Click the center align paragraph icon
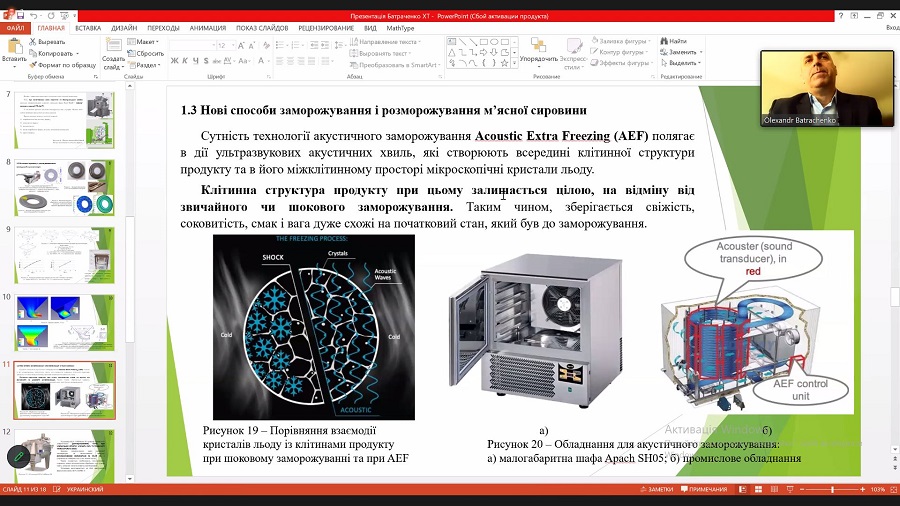The width and height of the screenshot is (900, 506). point(291,60)
